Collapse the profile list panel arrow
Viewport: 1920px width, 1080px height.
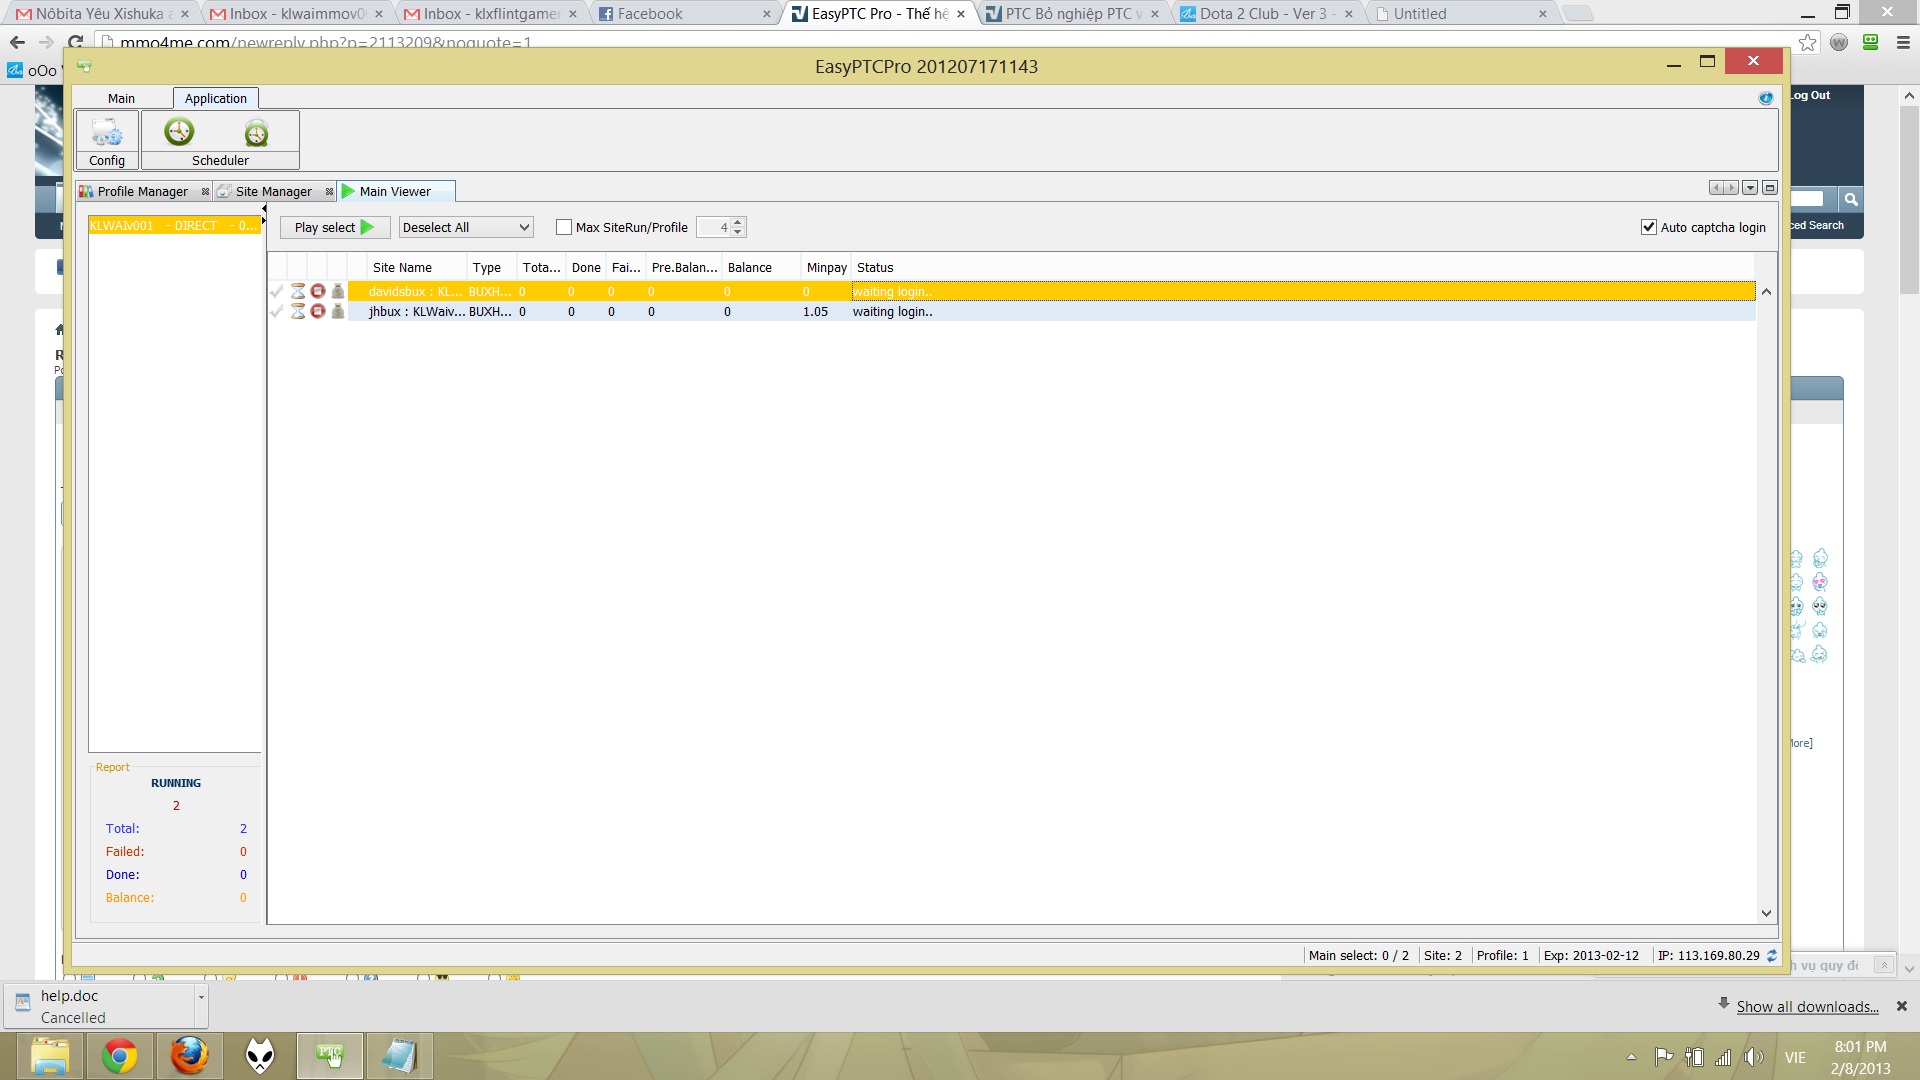point(264,209)
